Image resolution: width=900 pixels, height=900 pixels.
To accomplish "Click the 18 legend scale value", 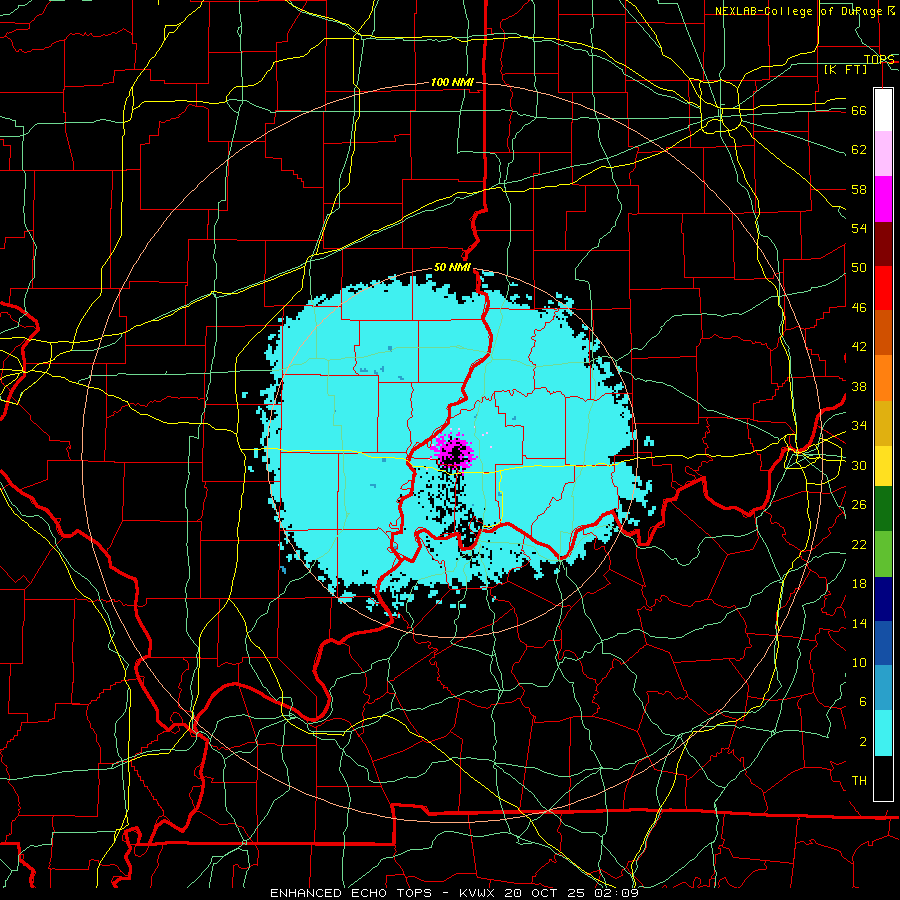I will (859, 584).
